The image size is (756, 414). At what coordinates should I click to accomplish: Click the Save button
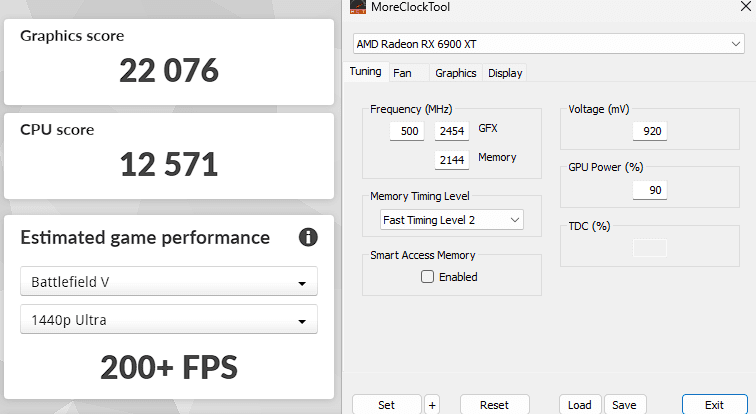click(x=624, y=405)
